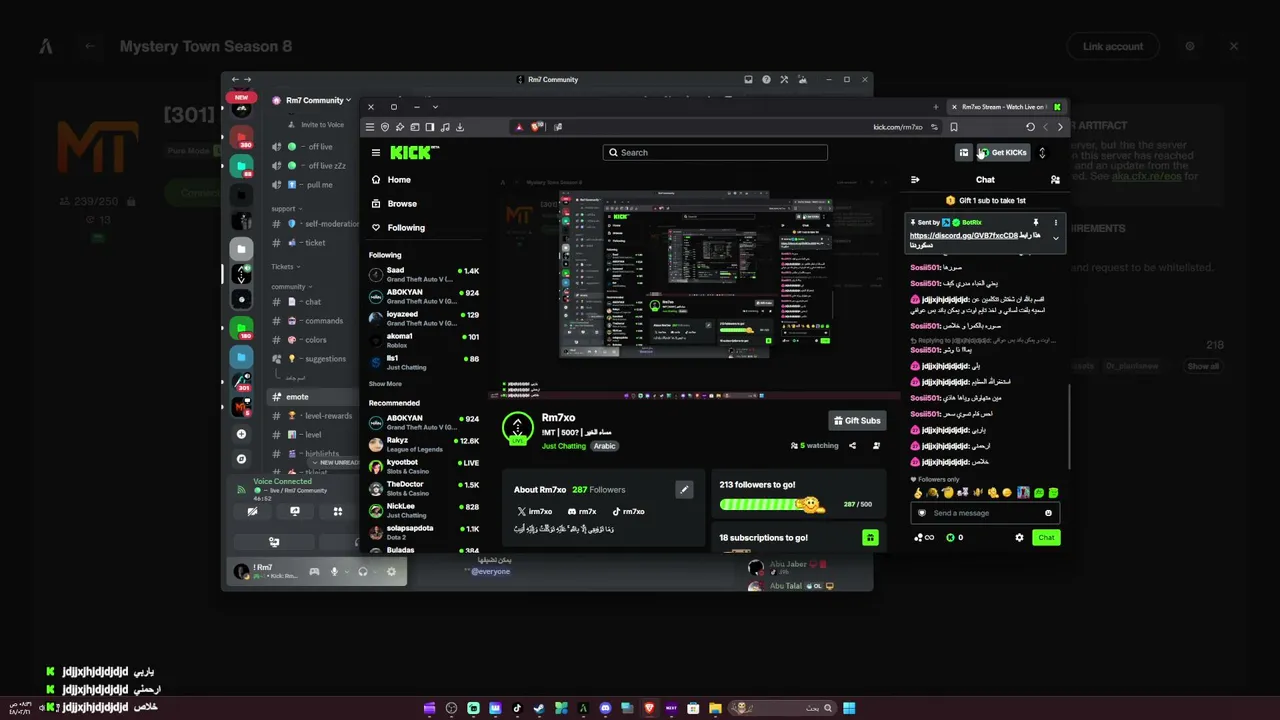
Task: Open solapsapdota's Dota 2 channel
Action: point(424,531)
